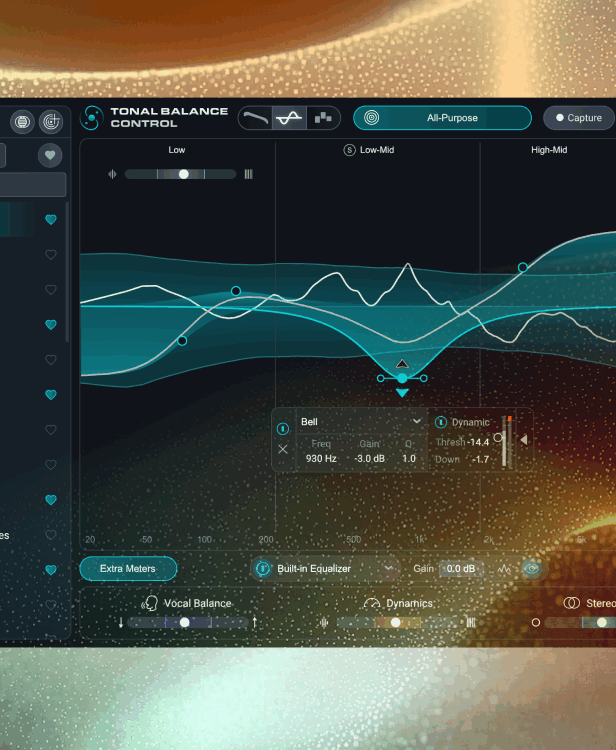Click the round striped icon beside the radar icon
Screen dimensions: 616x750
point(22,121)
